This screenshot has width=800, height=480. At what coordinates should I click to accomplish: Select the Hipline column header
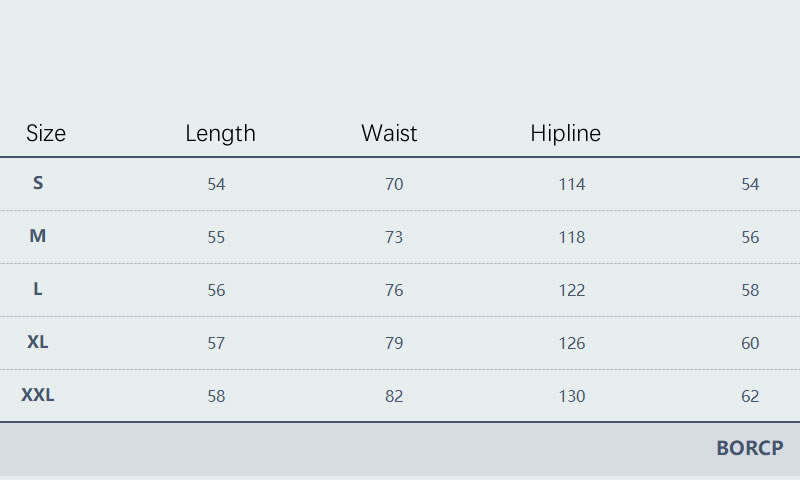point(565,133)
